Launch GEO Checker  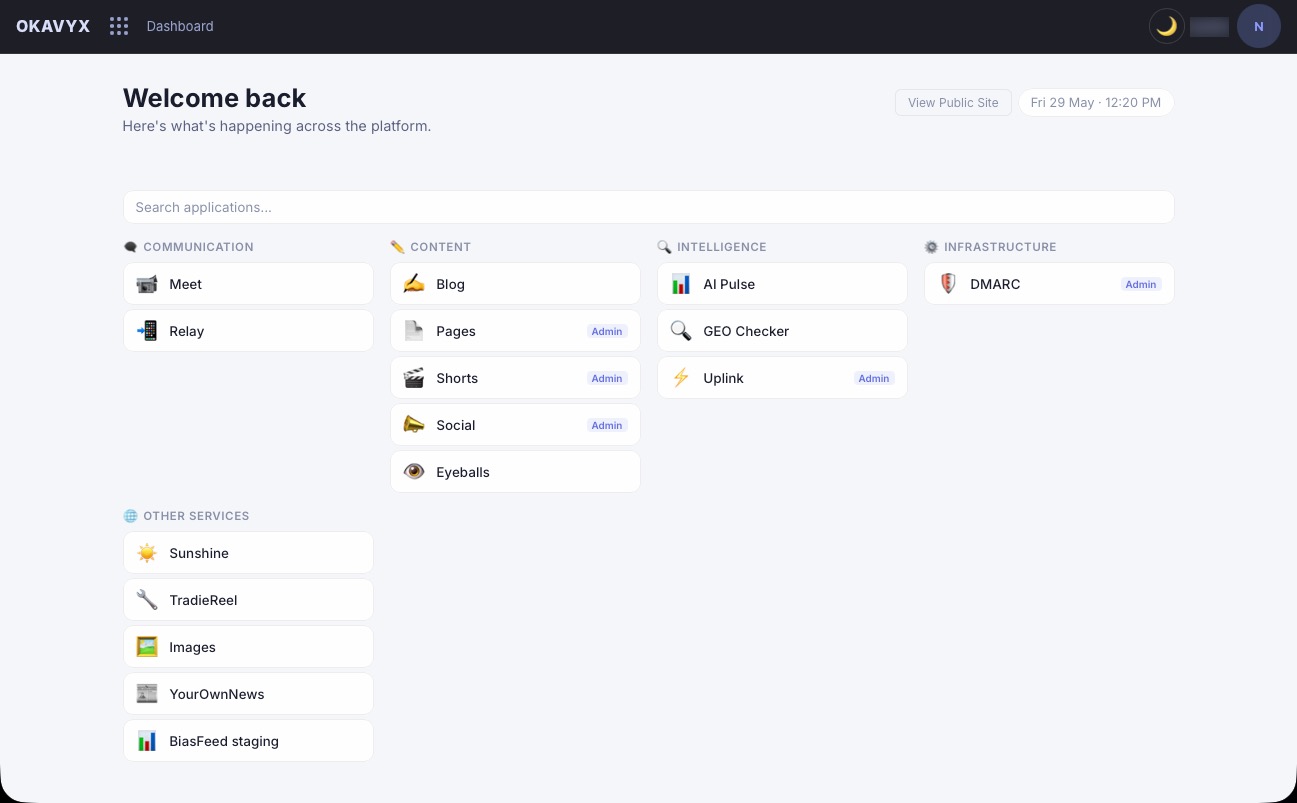click(782, 331)
